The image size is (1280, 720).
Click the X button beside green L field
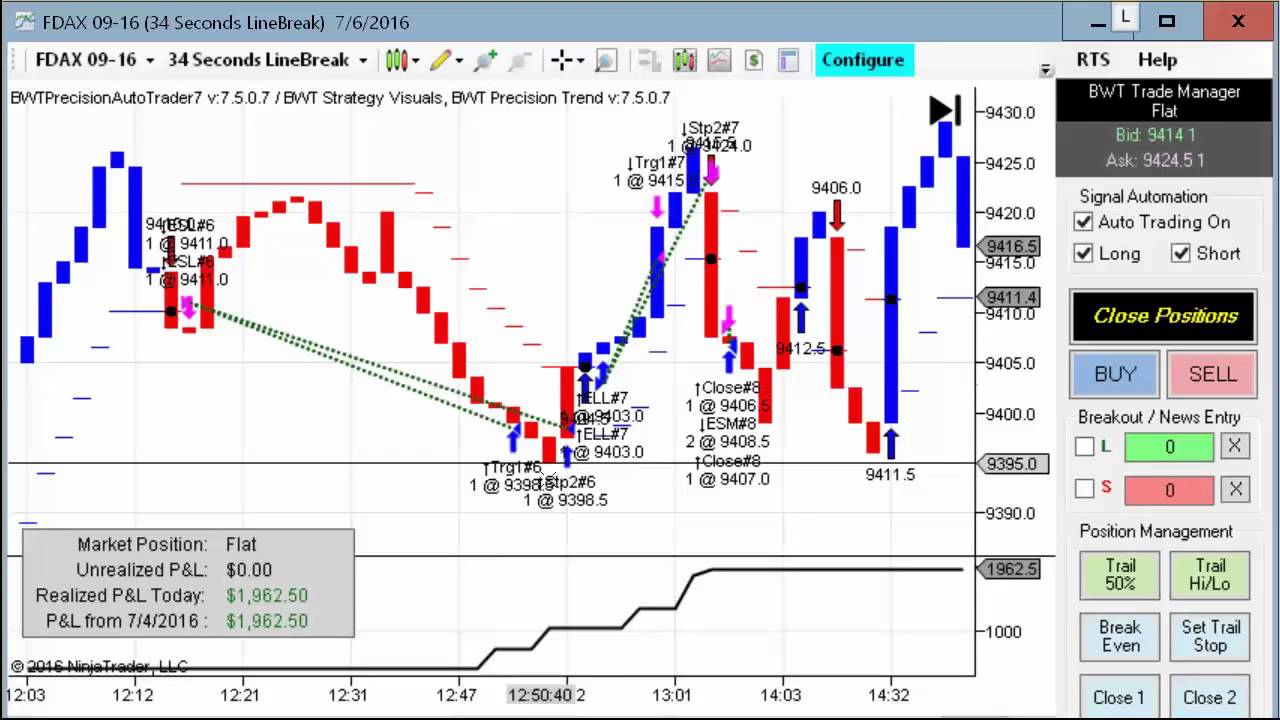(1235, 446)
